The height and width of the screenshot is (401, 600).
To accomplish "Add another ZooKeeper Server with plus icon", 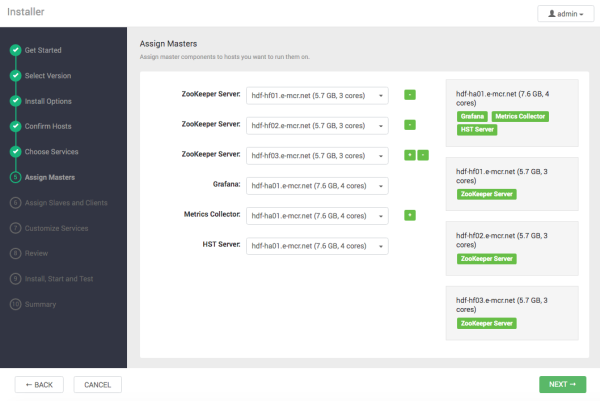I will click(408, 155).
